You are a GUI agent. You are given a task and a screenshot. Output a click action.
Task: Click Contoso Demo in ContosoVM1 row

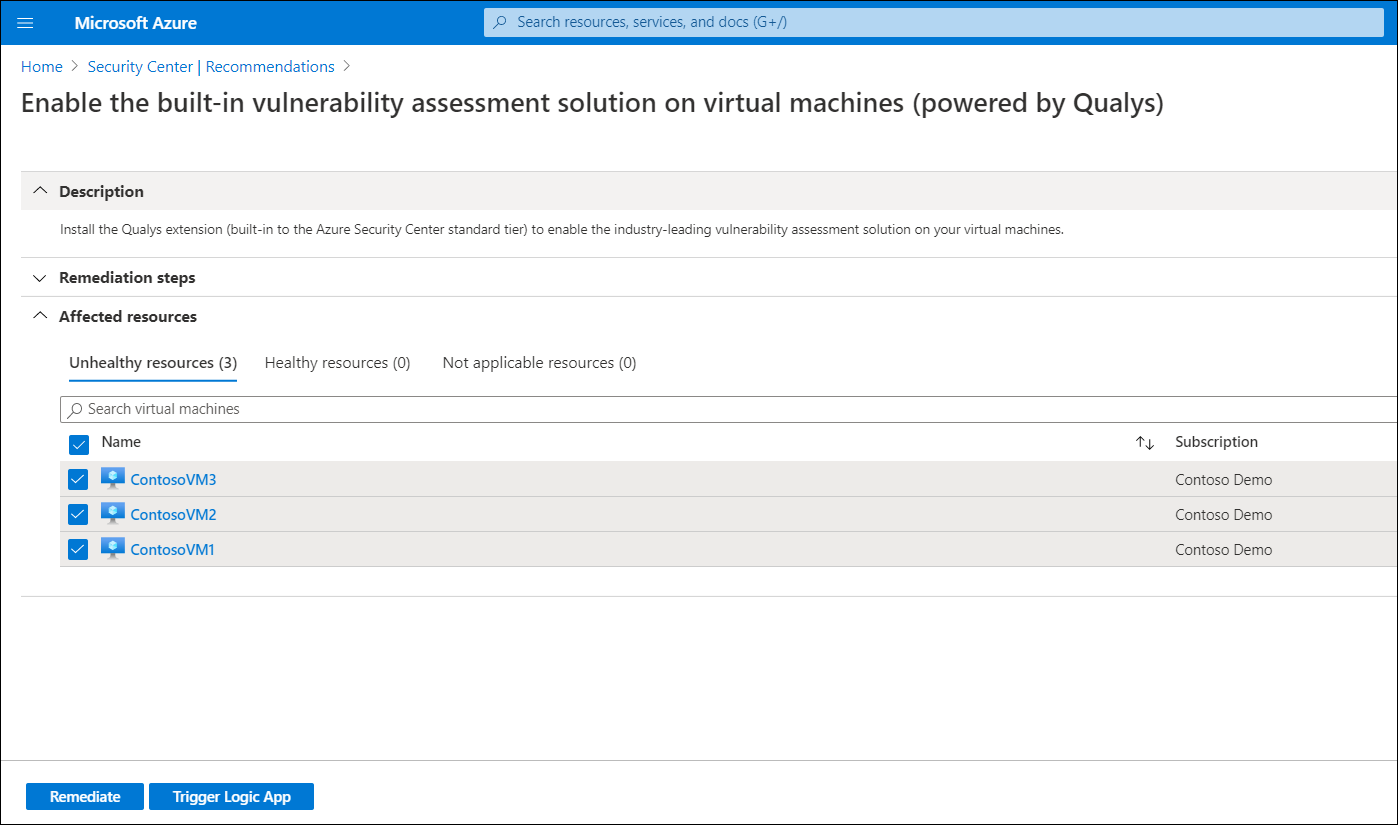point(1224,550)
